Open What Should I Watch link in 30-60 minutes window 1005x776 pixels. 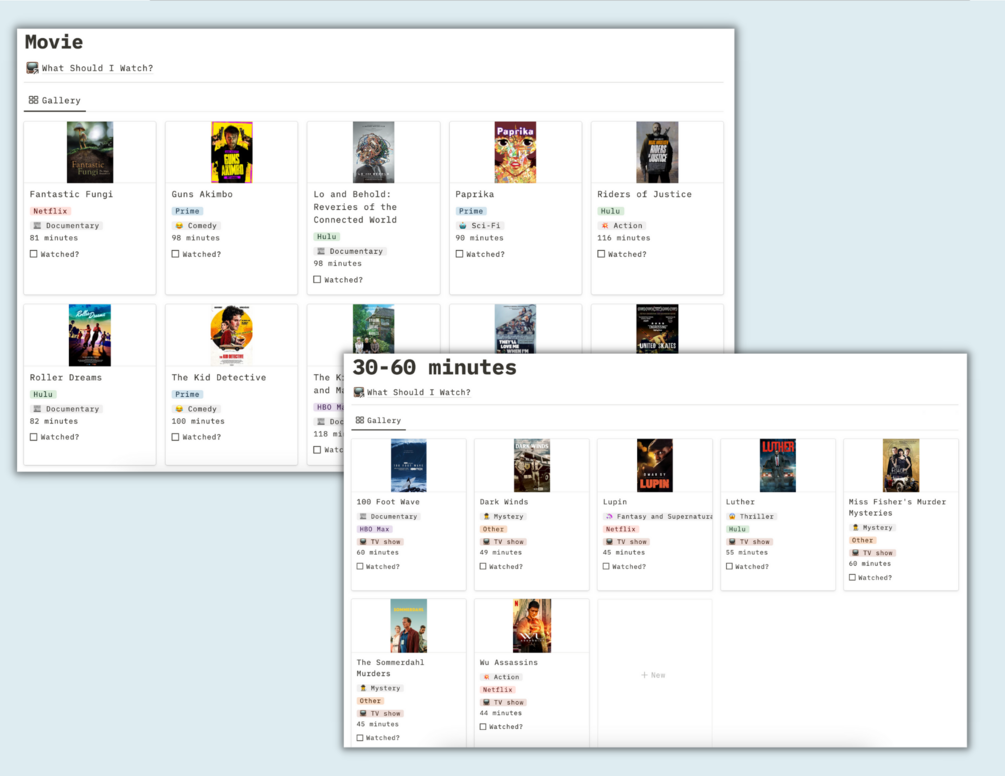coord(419,392)
